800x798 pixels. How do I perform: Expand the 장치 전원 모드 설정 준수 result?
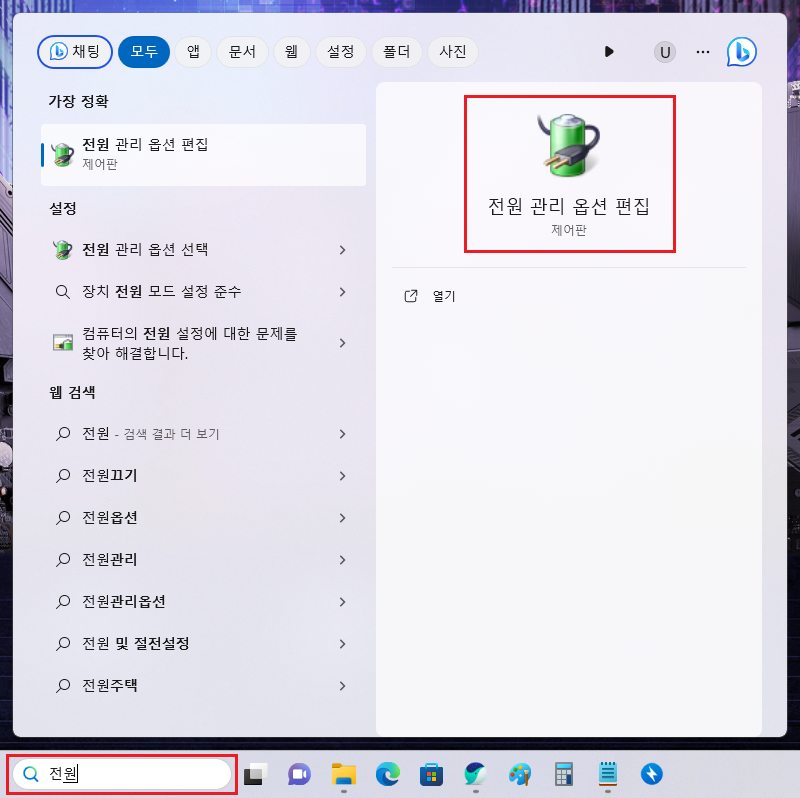coord(343,291)
